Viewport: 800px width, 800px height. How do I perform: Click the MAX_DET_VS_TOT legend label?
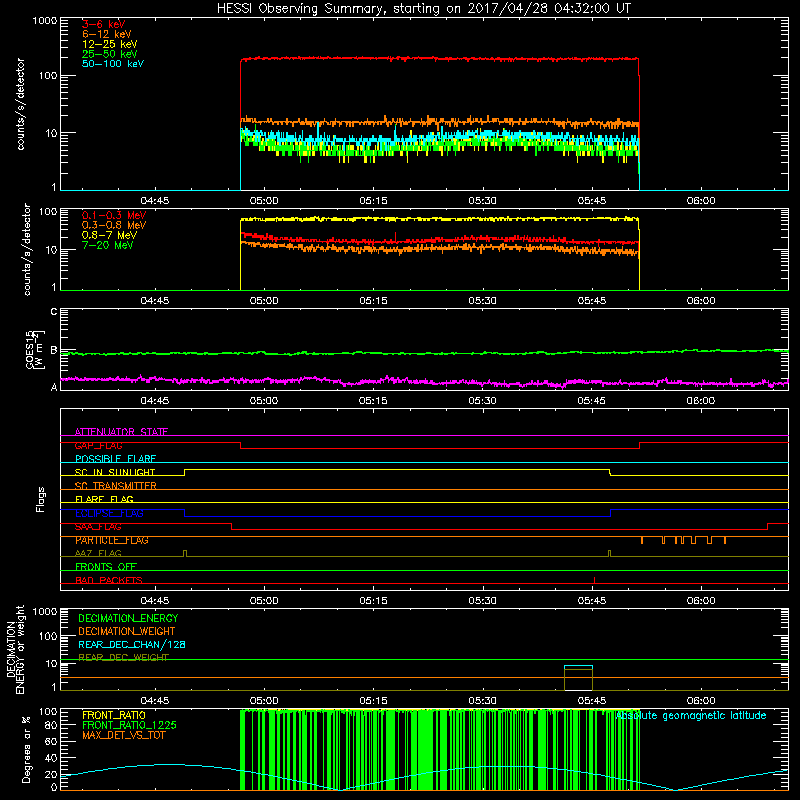(x=123, y=735)
